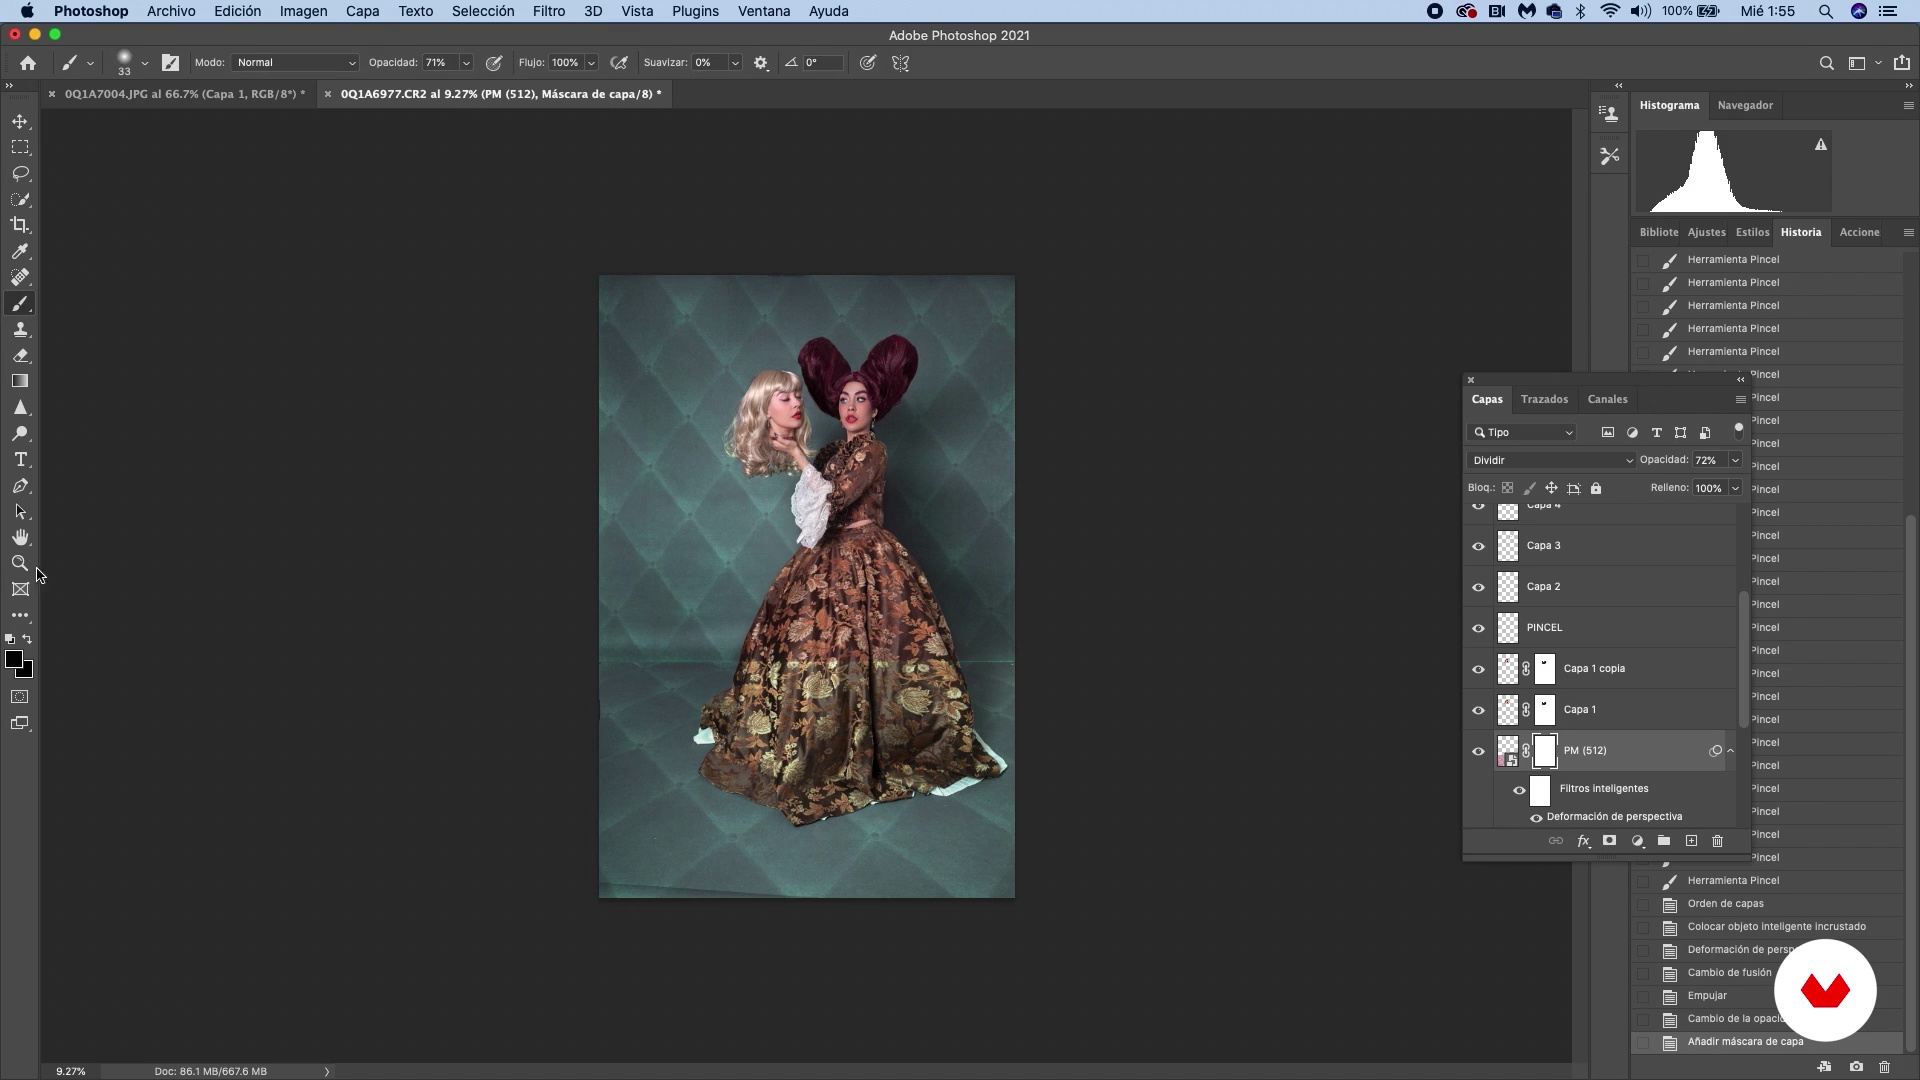Select the Dodge tool

(x=20, y=433)
